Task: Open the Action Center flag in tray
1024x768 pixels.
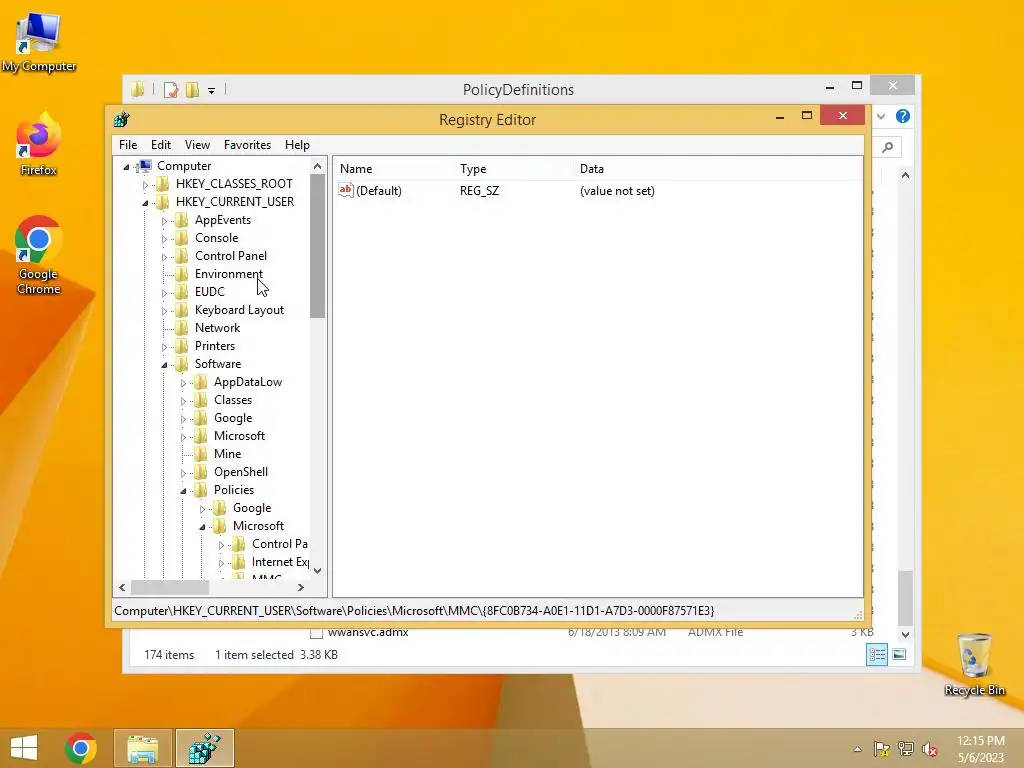Action: point(882,749)
